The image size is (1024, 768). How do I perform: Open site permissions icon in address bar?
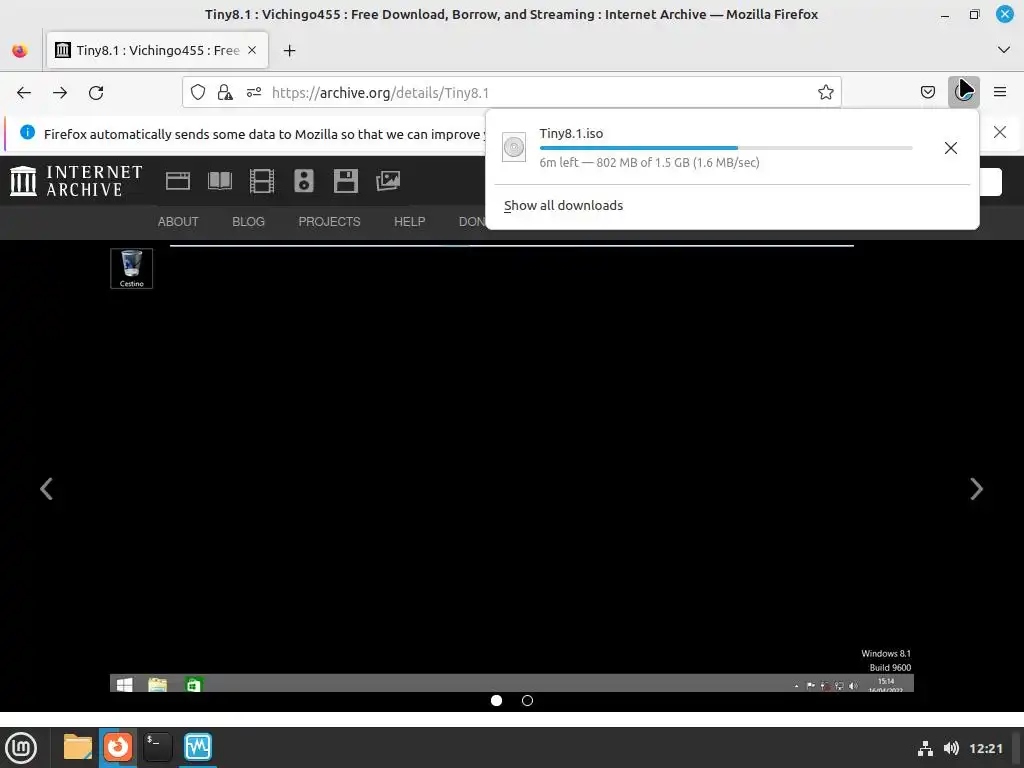coord(254,93)
